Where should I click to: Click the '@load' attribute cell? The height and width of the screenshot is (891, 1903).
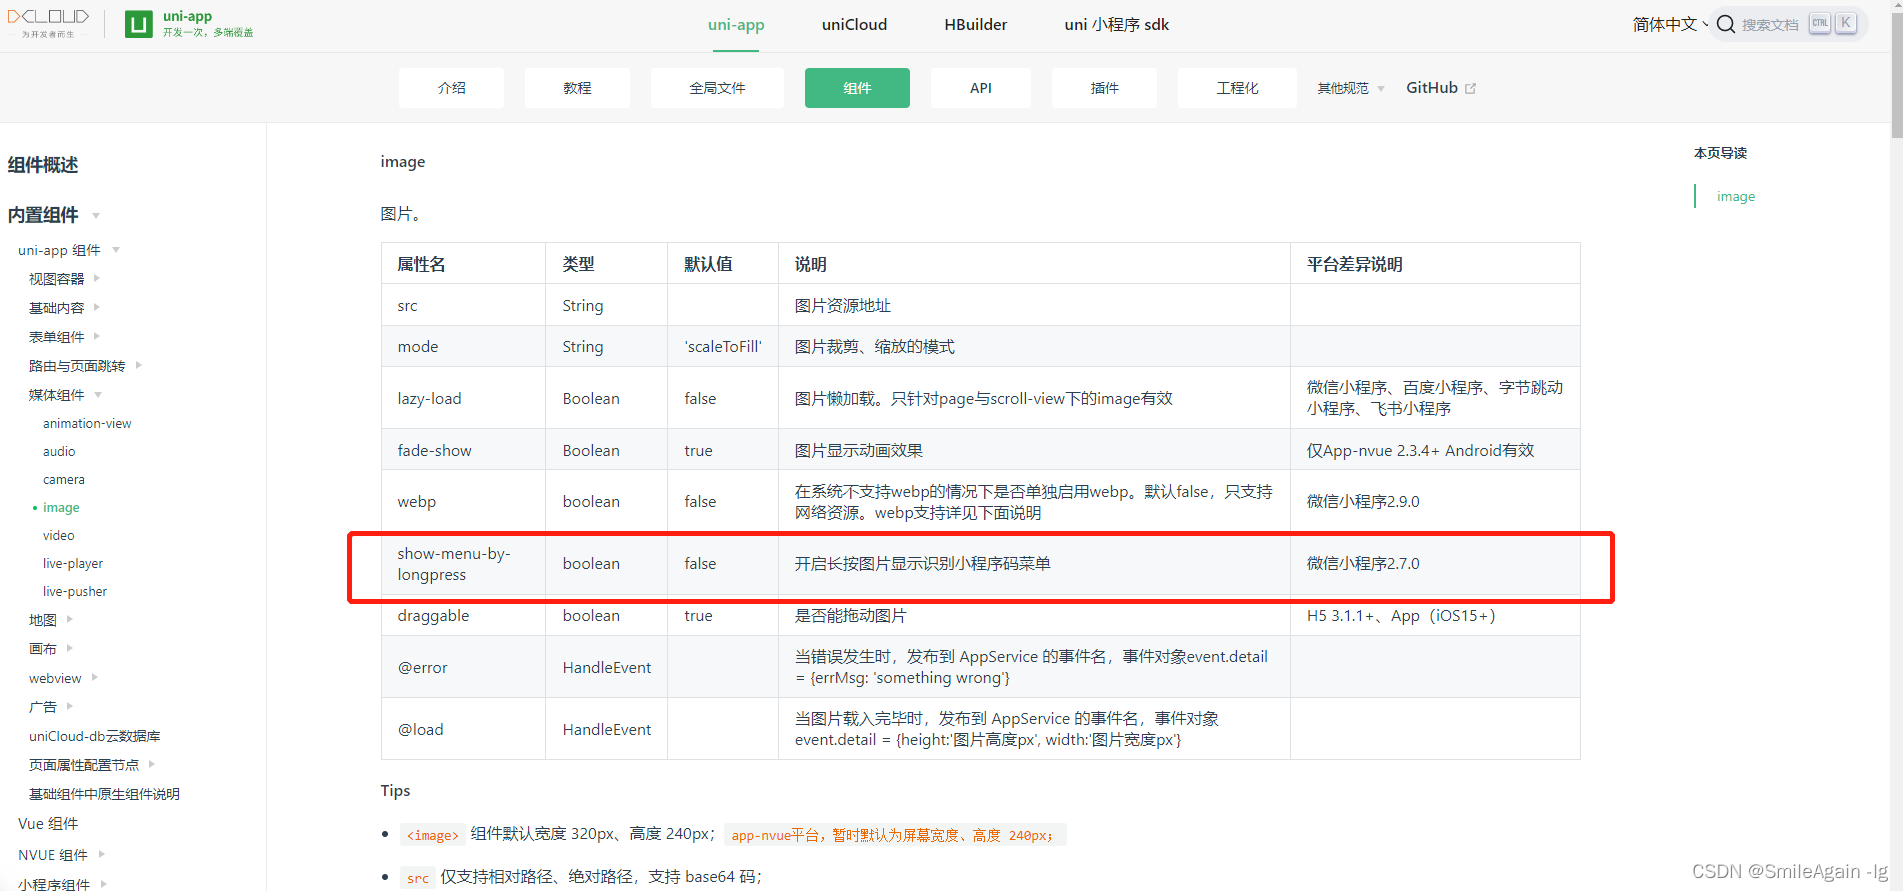click(x=463, y=729)
